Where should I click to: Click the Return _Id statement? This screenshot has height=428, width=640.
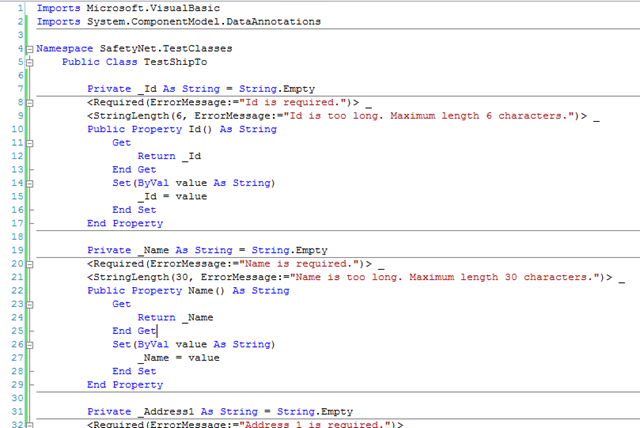pyautogui.click(x=169, y=156)
